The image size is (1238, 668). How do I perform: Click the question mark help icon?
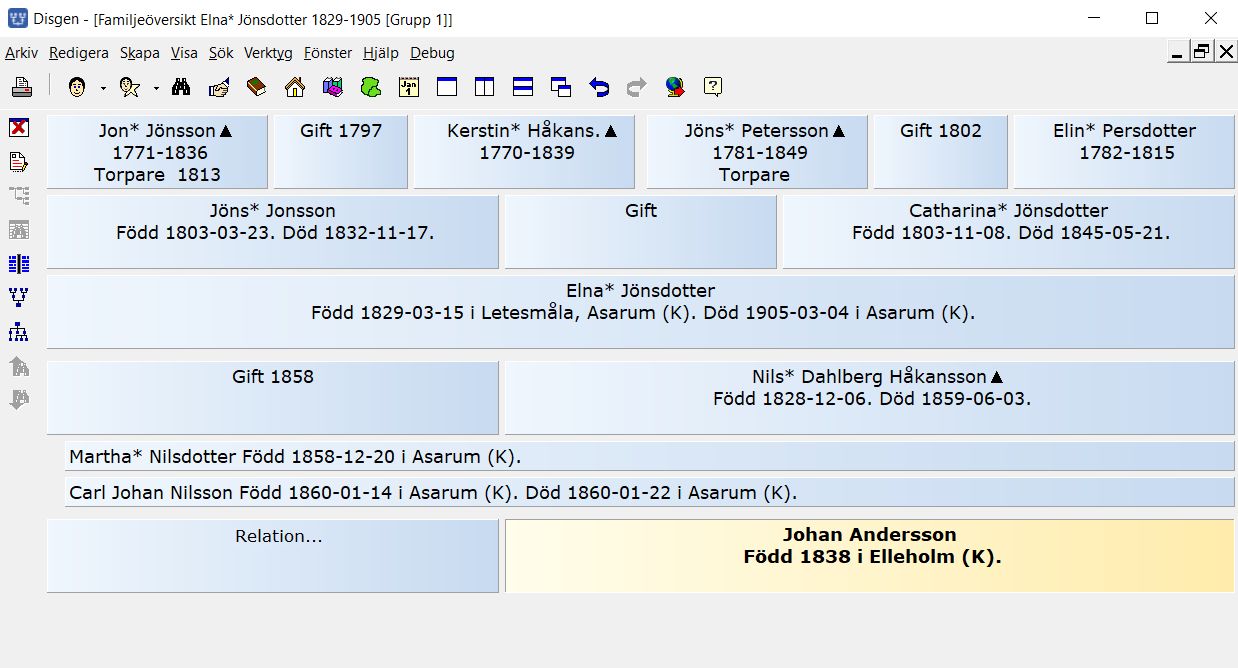[x=713, y=87]
